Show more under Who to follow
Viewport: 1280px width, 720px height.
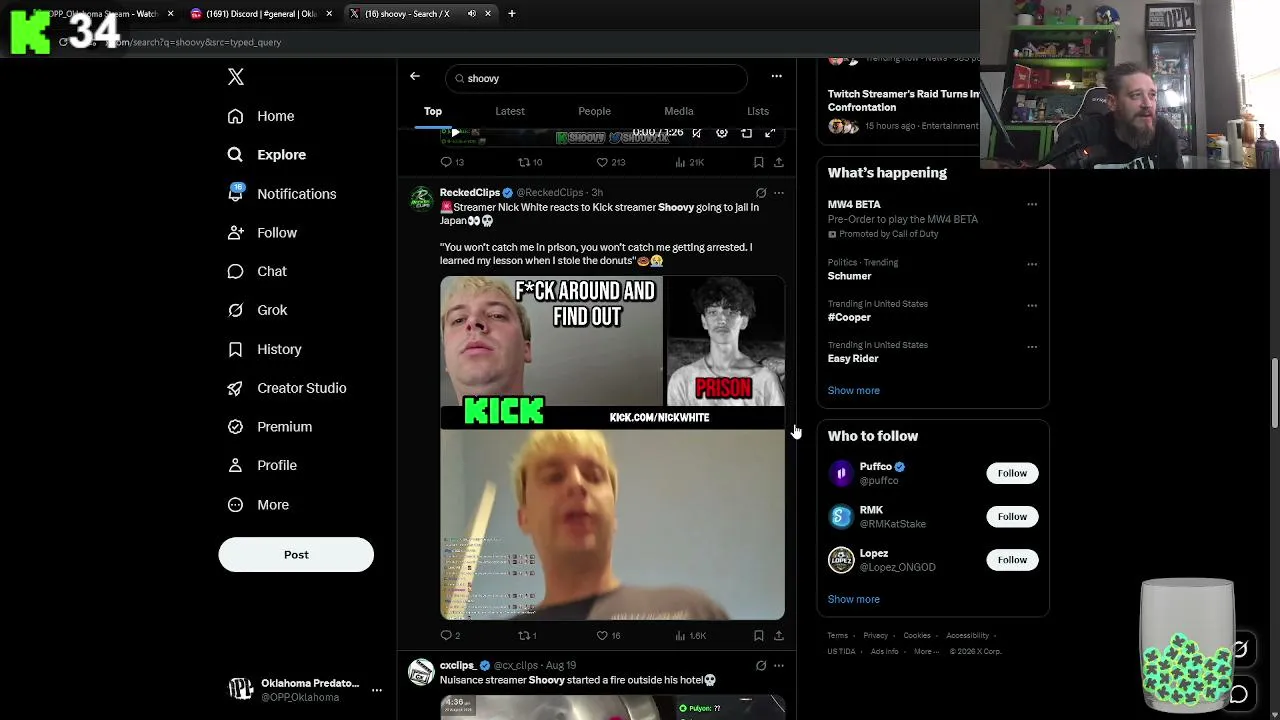click(x=854, y=599)
